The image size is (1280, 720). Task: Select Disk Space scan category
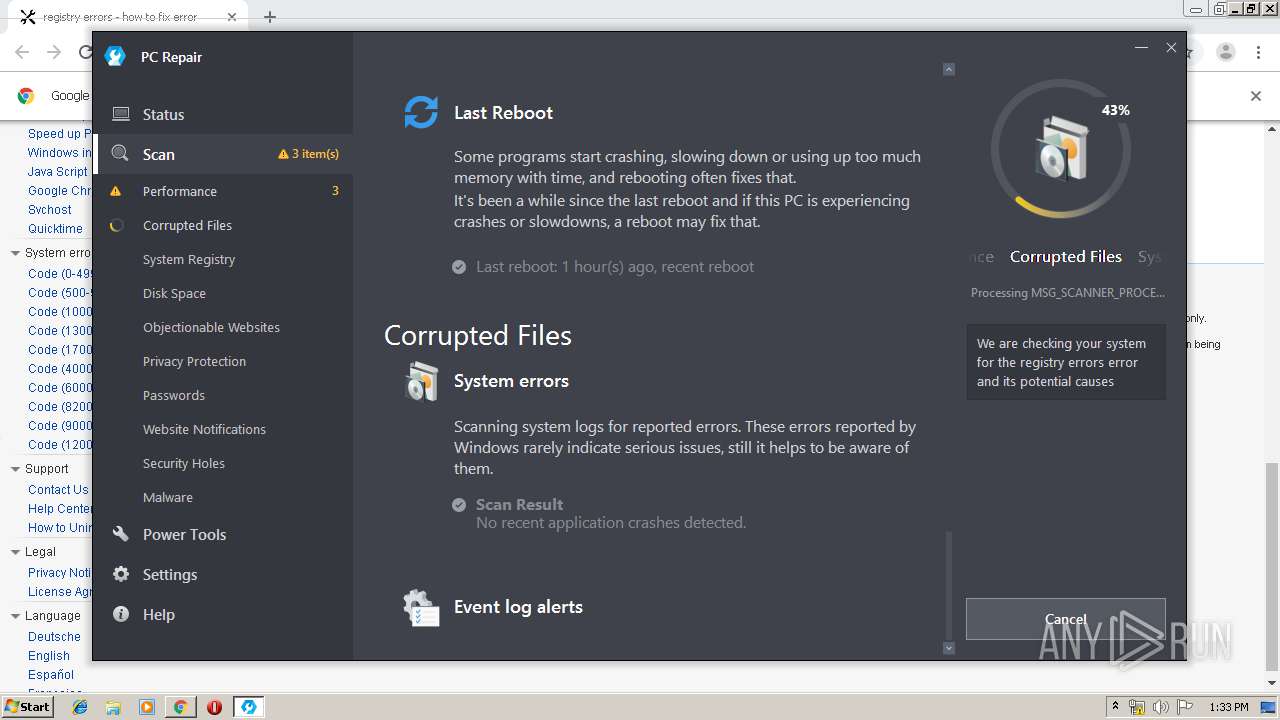coord(223,293)
